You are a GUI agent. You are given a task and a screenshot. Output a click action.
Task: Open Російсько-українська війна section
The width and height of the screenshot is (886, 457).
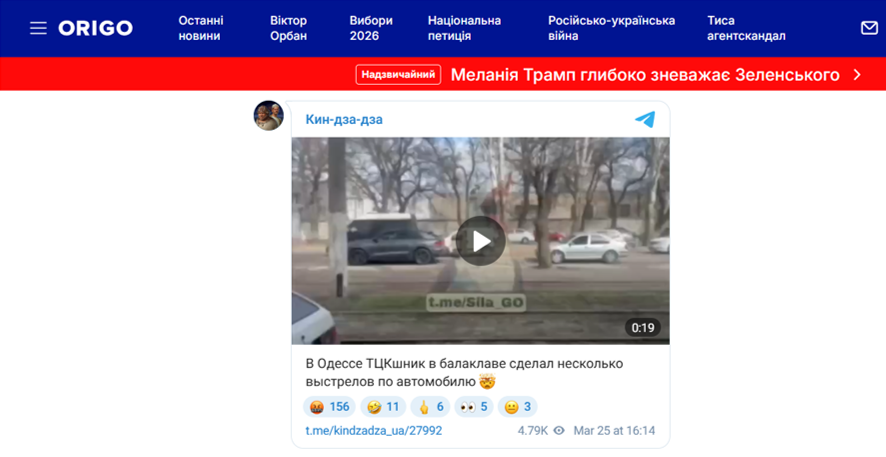[611, 28]
